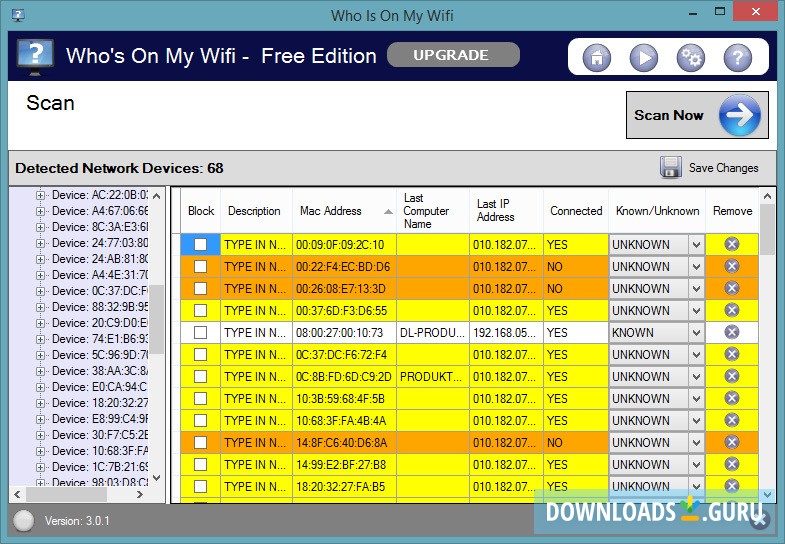
Task: Remove device 14:99:E2:BF:27:B8
Action: (732, 464)
